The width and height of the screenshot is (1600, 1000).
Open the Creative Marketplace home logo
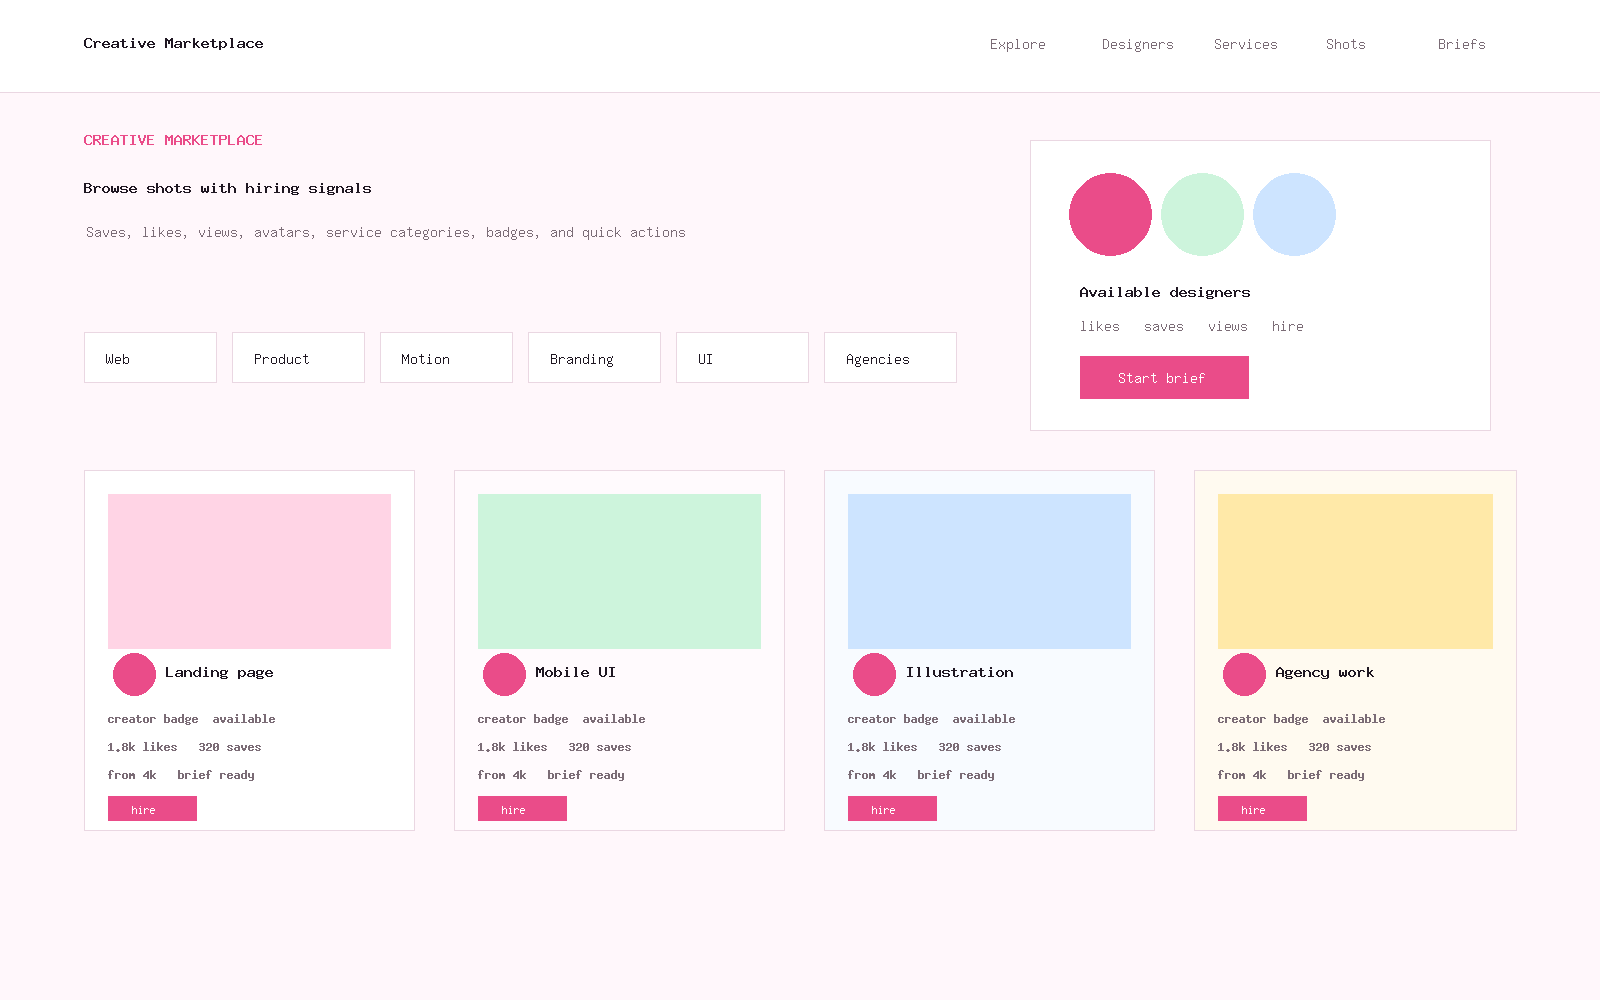pyautogui.click(x=173, y=44)
